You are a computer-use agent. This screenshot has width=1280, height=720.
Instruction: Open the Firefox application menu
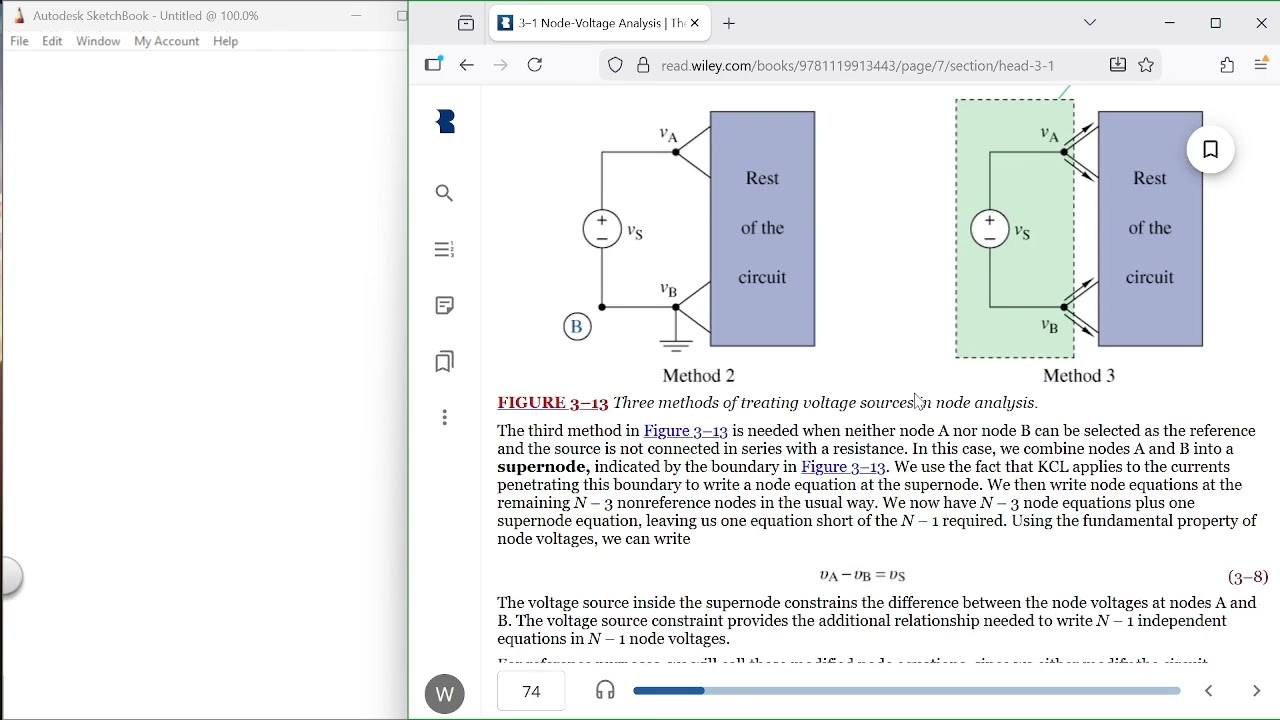pos(1262,64)
